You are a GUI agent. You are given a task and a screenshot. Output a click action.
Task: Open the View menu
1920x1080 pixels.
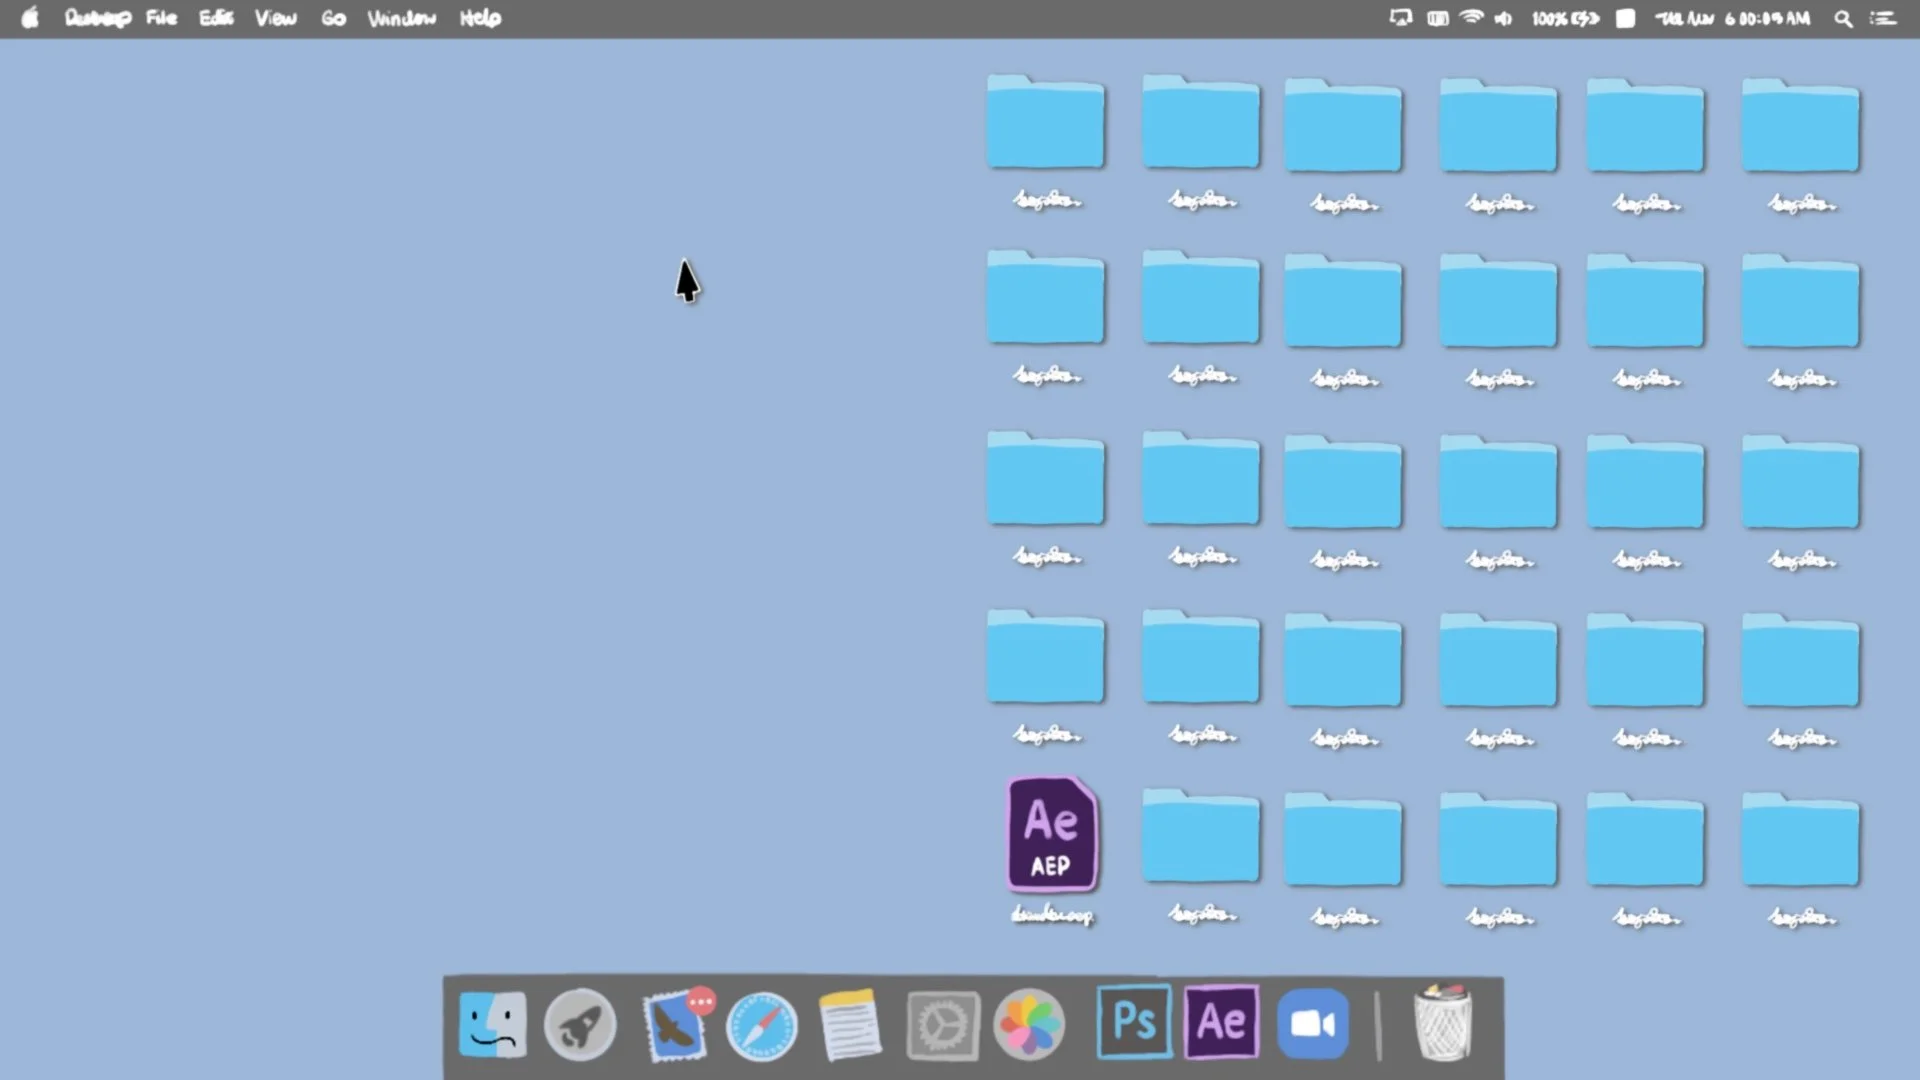click(x=275, y=18)
